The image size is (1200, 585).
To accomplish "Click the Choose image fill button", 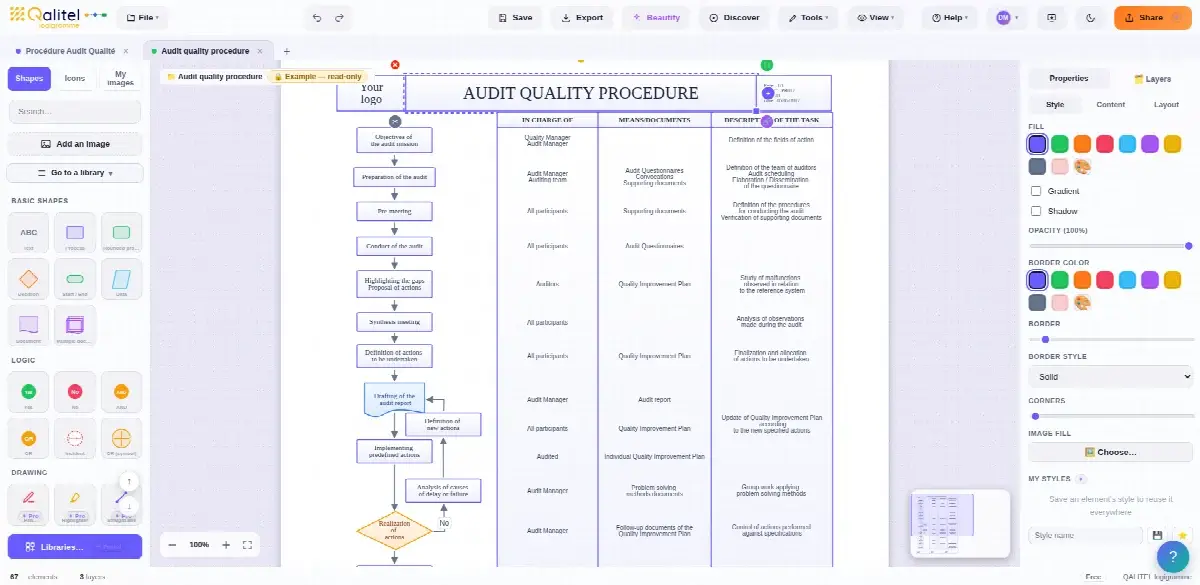I will tap(1111, 452).
